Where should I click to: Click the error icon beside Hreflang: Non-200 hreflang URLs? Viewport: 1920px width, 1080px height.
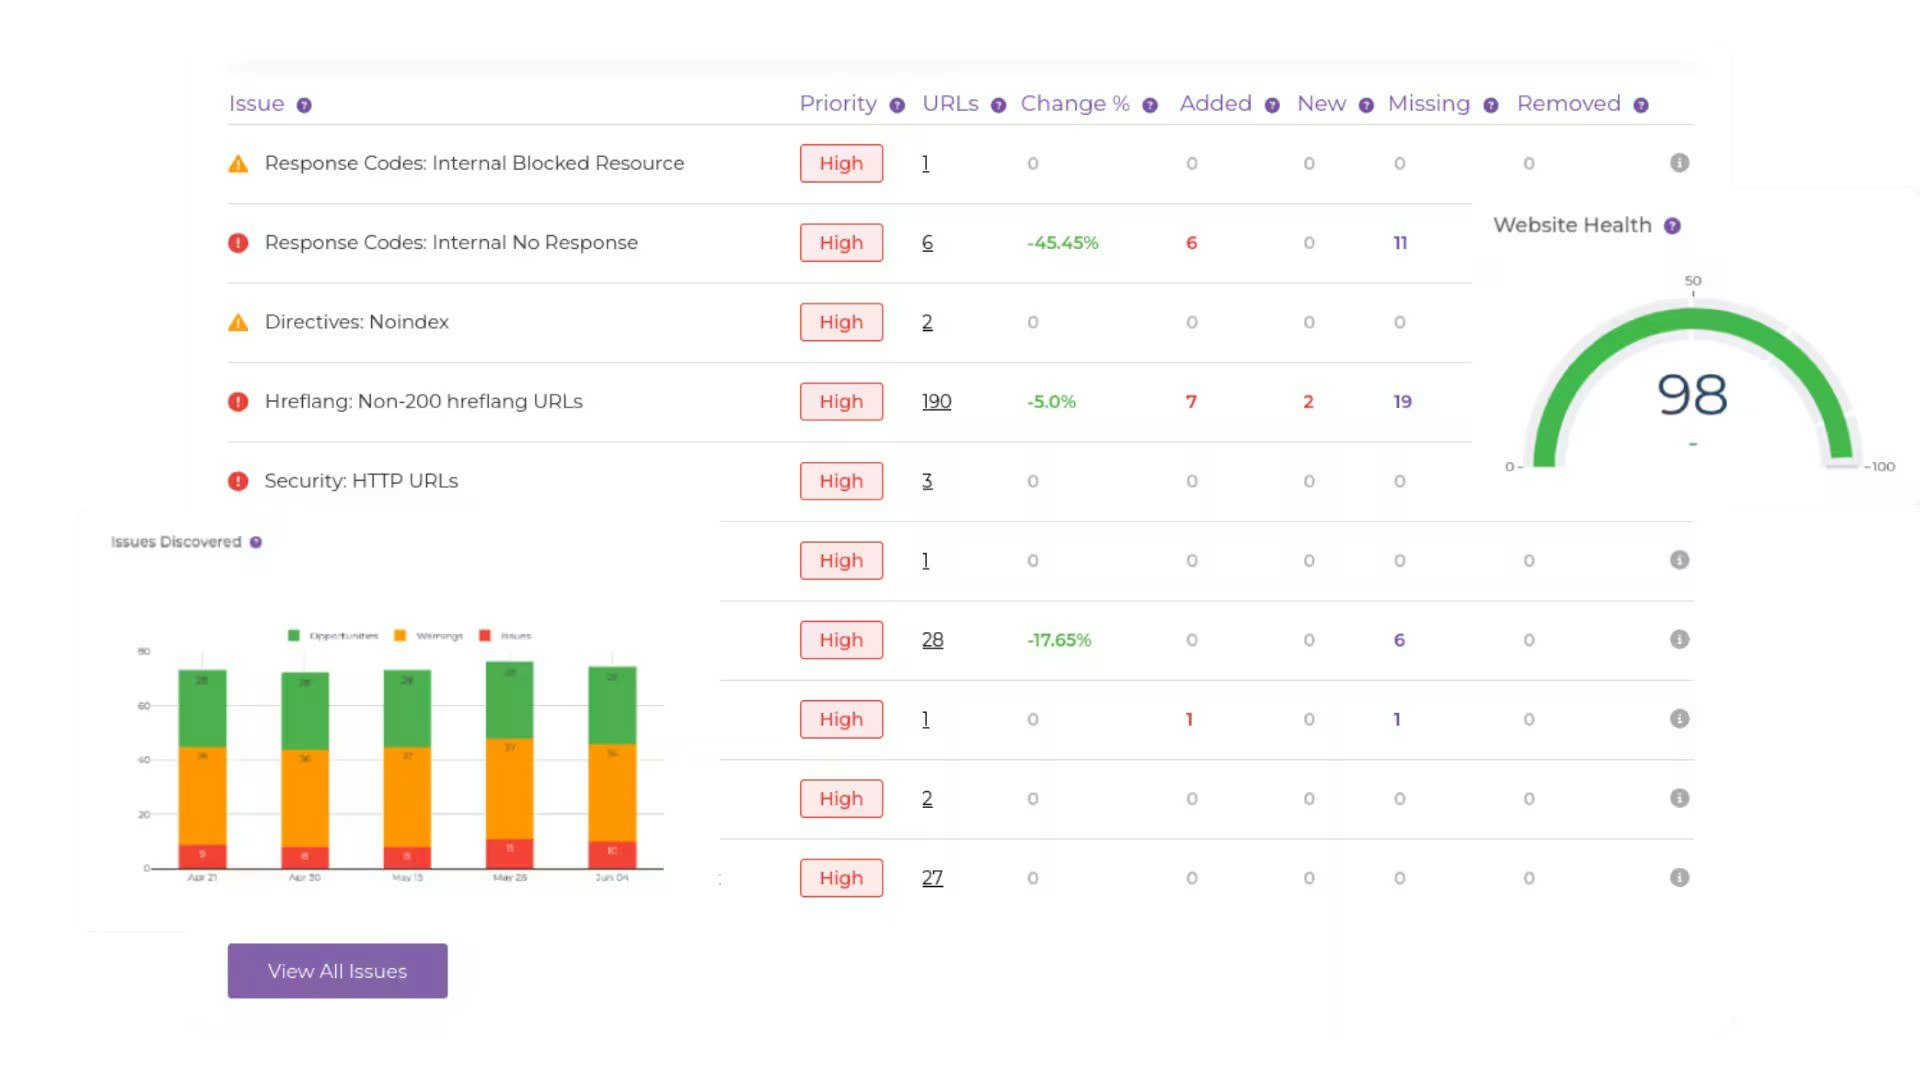[x=238, y=401]
